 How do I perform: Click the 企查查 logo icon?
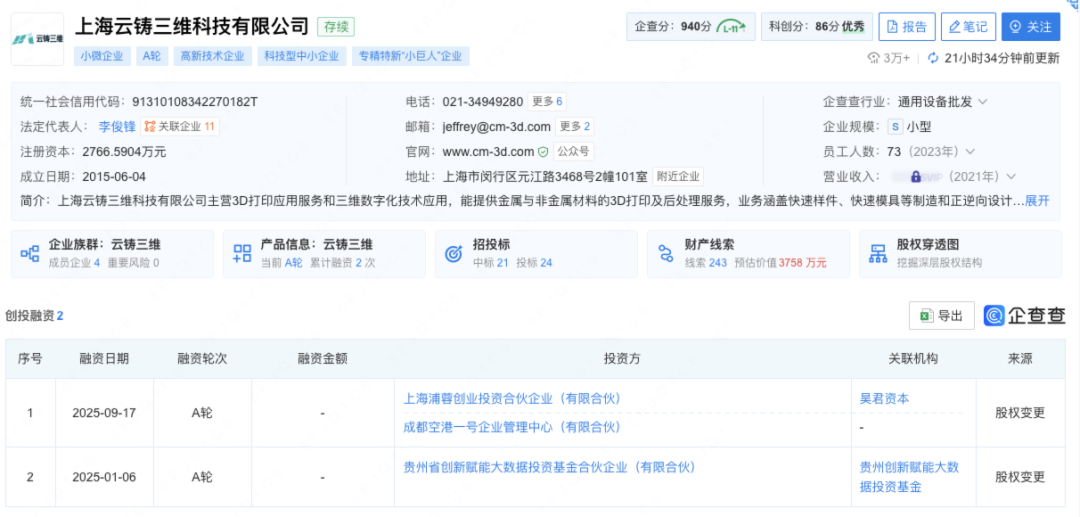[994, 316]
